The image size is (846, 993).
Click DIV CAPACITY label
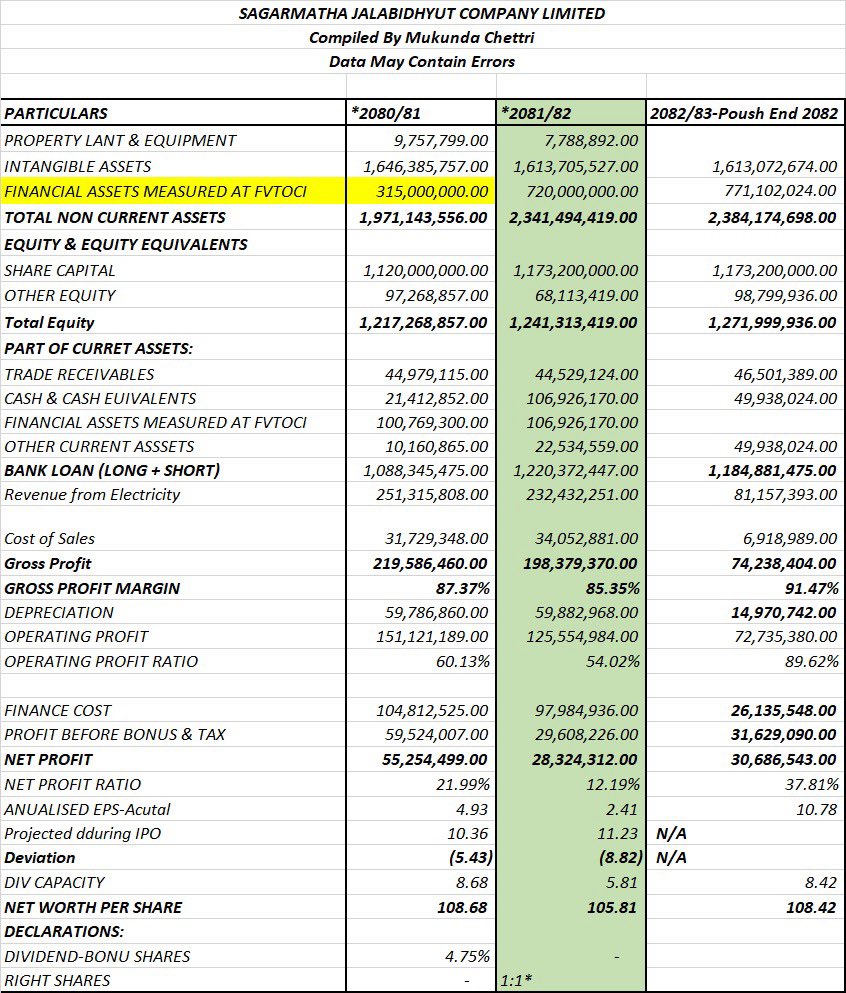[54, 883]
